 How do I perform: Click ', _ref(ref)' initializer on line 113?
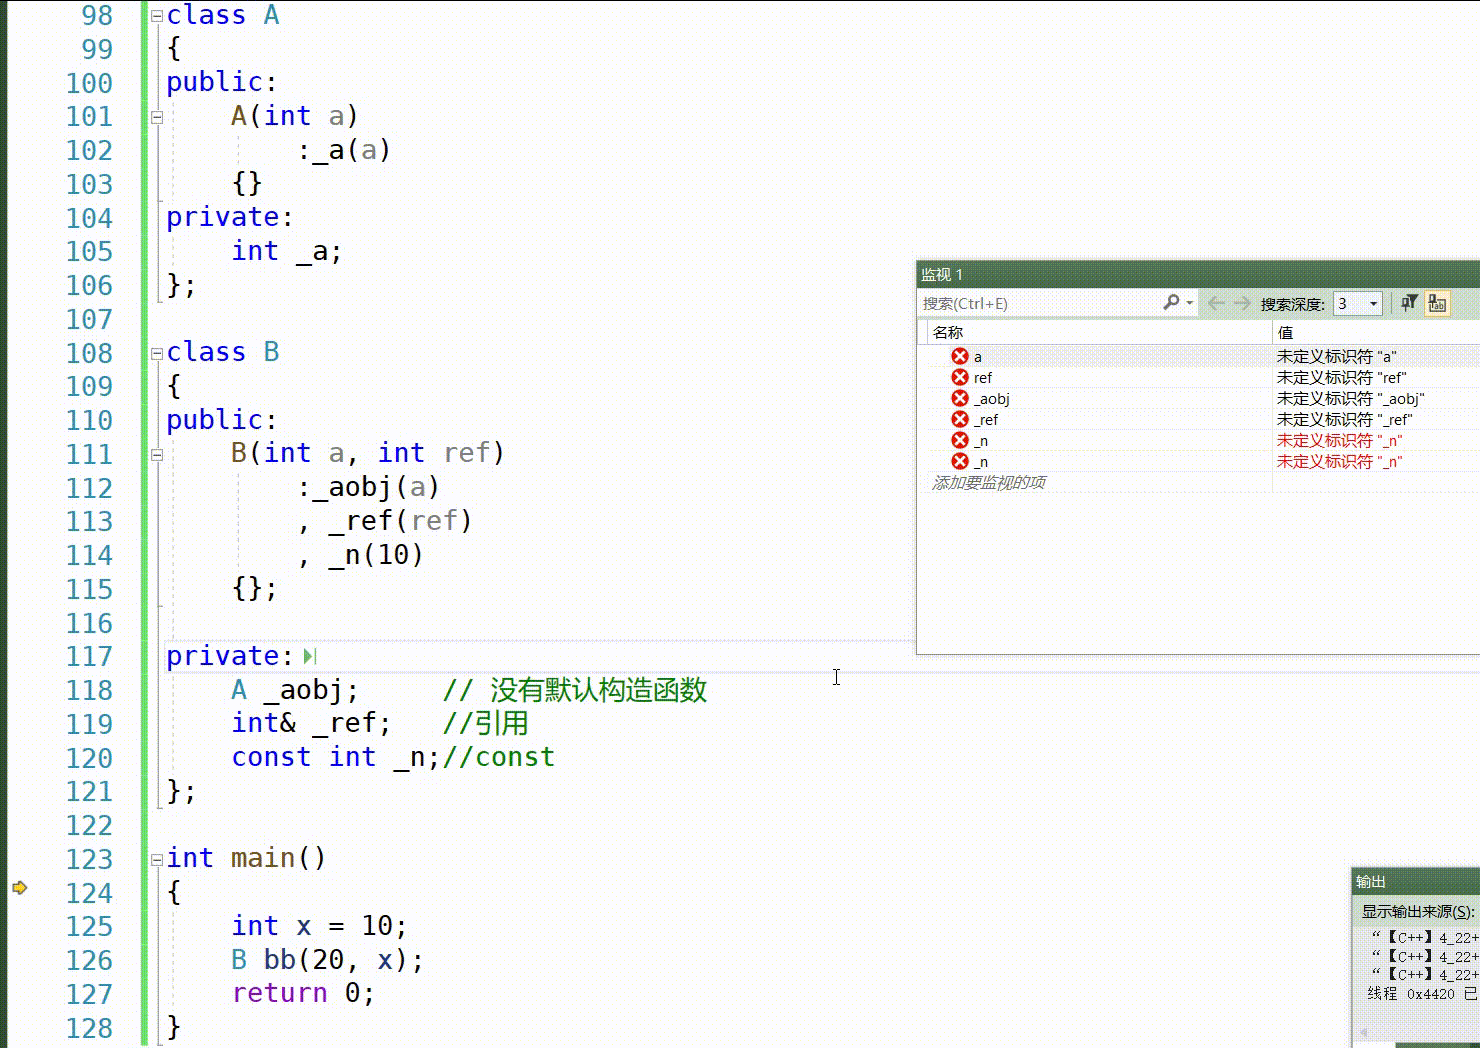pyautogui.click(x=385, y=522)
